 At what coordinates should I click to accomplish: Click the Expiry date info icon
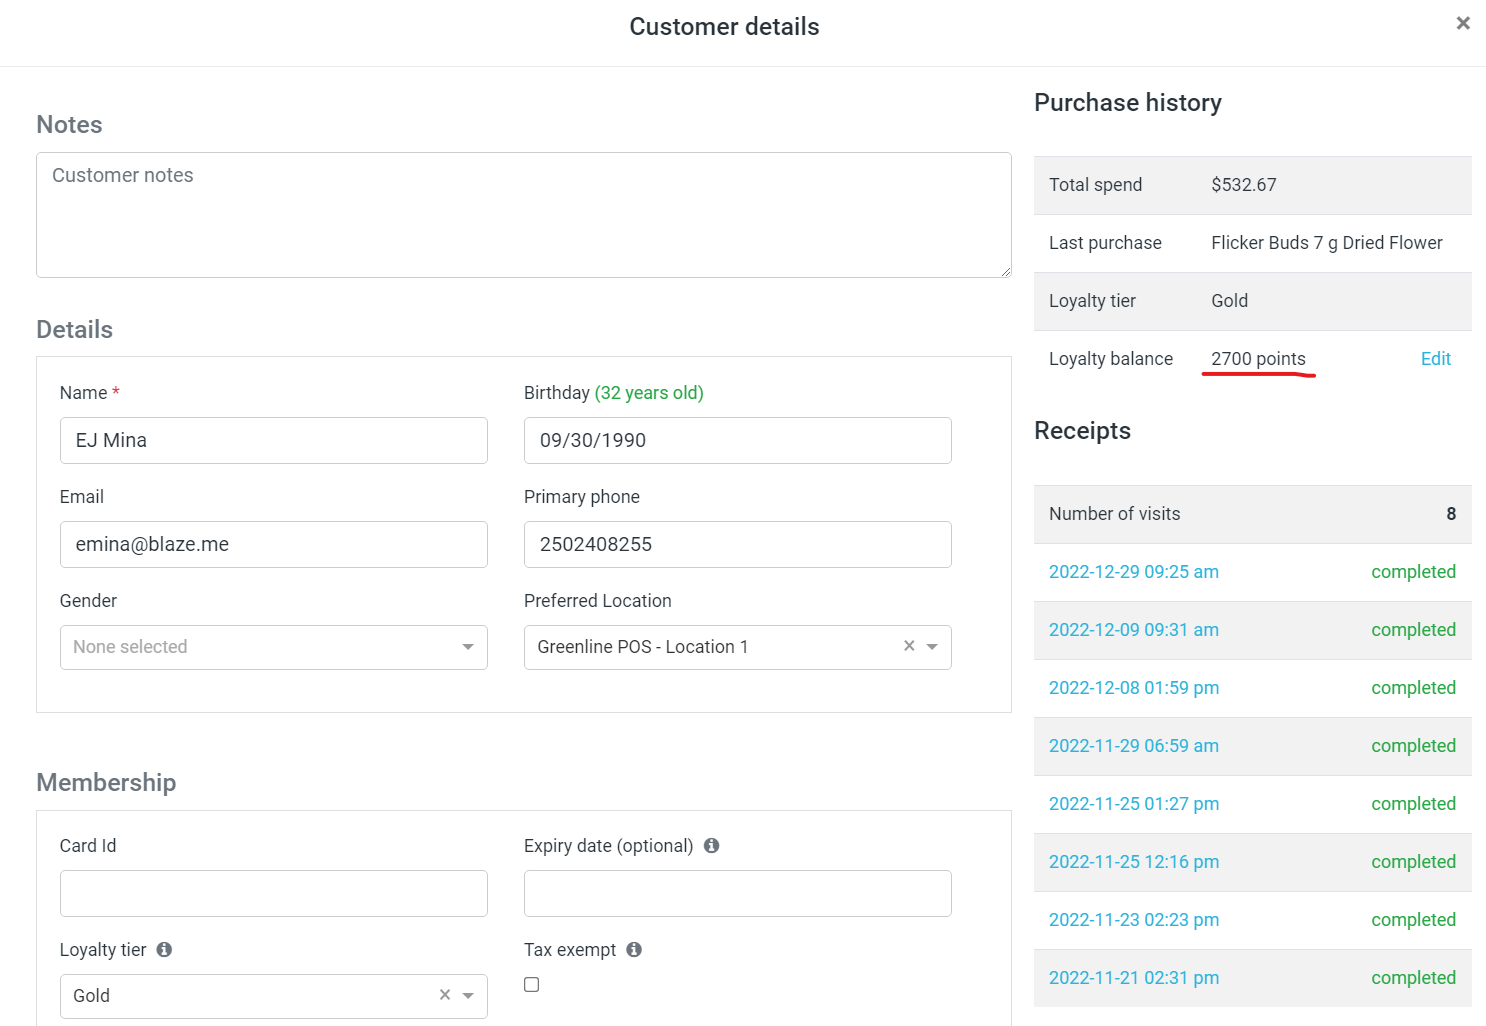(711, 846)
